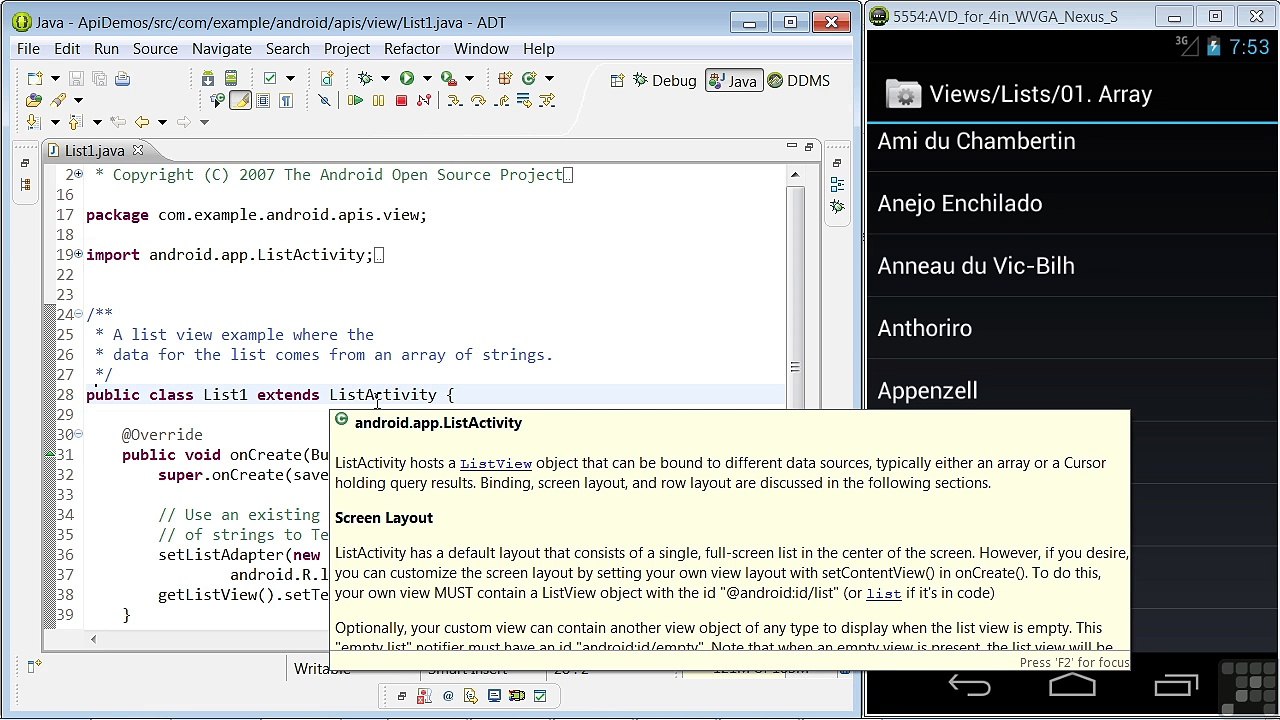
Task: Click the New Java Class icon
Action: tap(528, 79)
